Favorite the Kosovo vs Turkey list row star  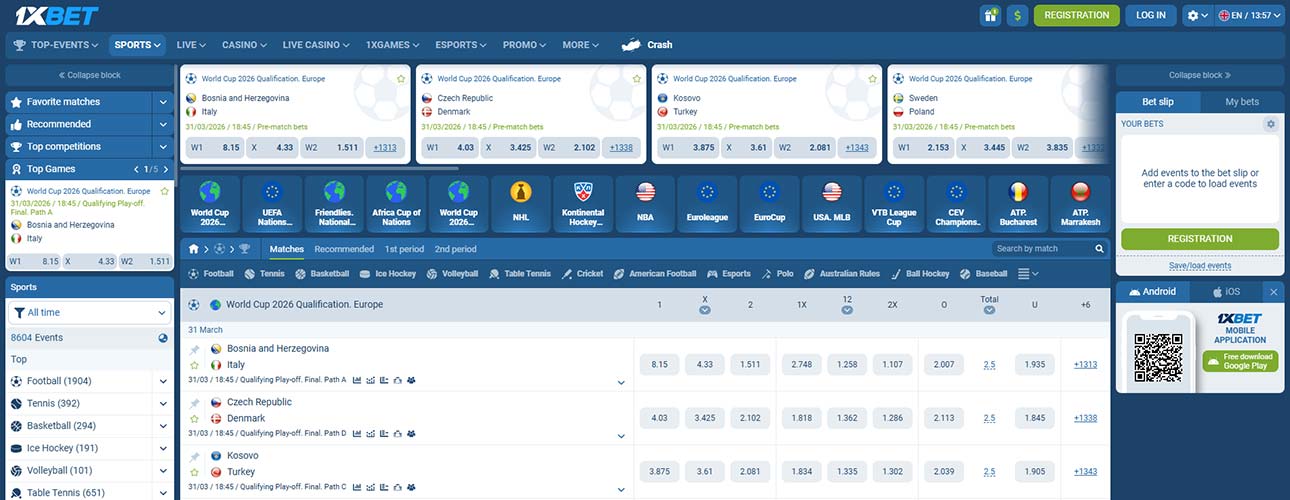point(195,472)
